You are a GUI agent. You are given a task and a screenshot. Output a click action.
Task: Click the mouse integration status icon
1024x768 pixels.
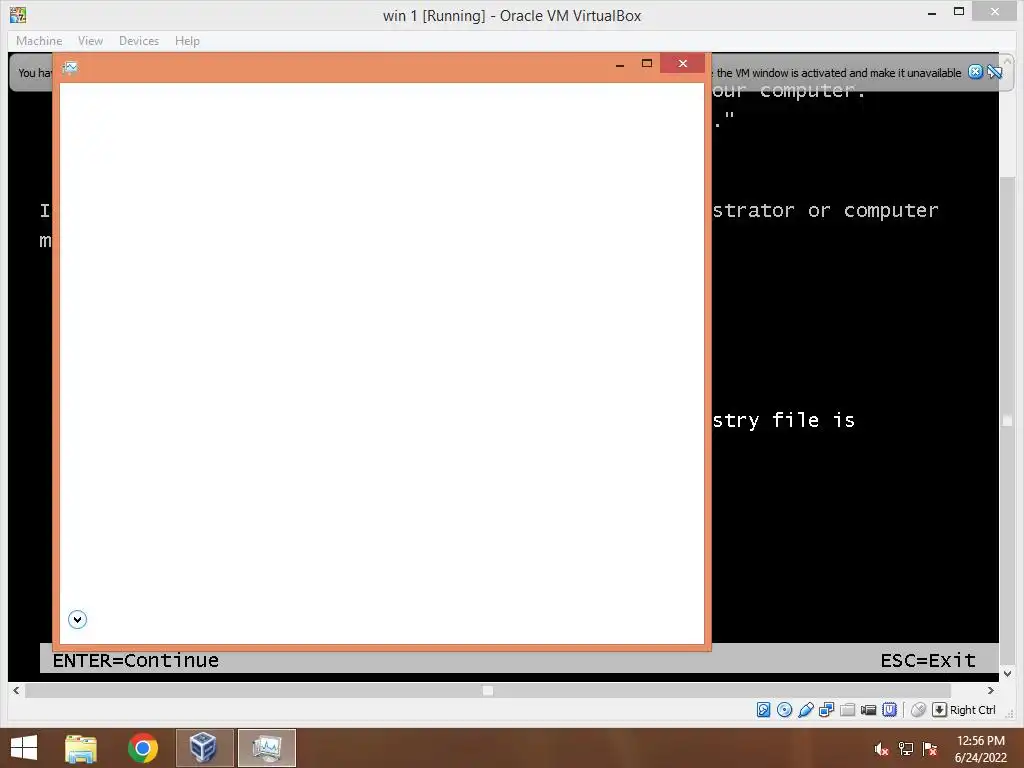point(918,710)
